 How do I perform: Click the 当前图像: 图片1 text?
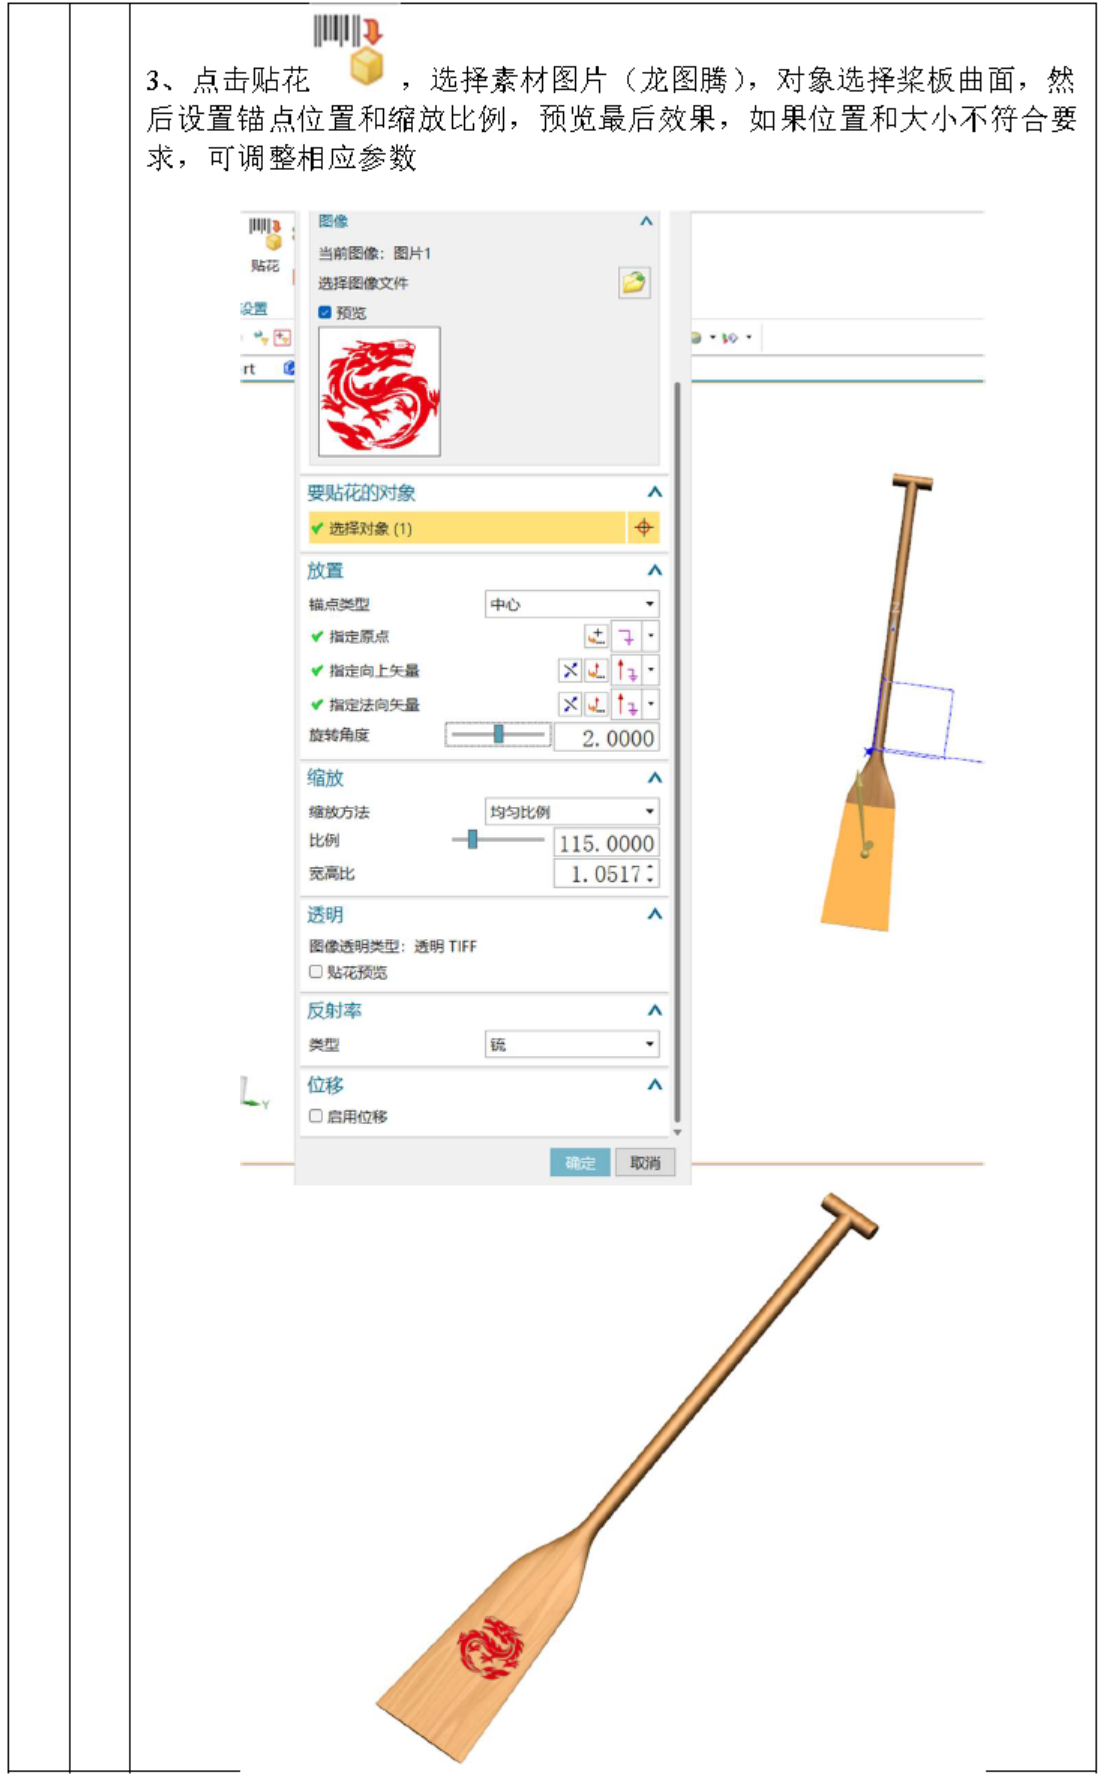375,253
